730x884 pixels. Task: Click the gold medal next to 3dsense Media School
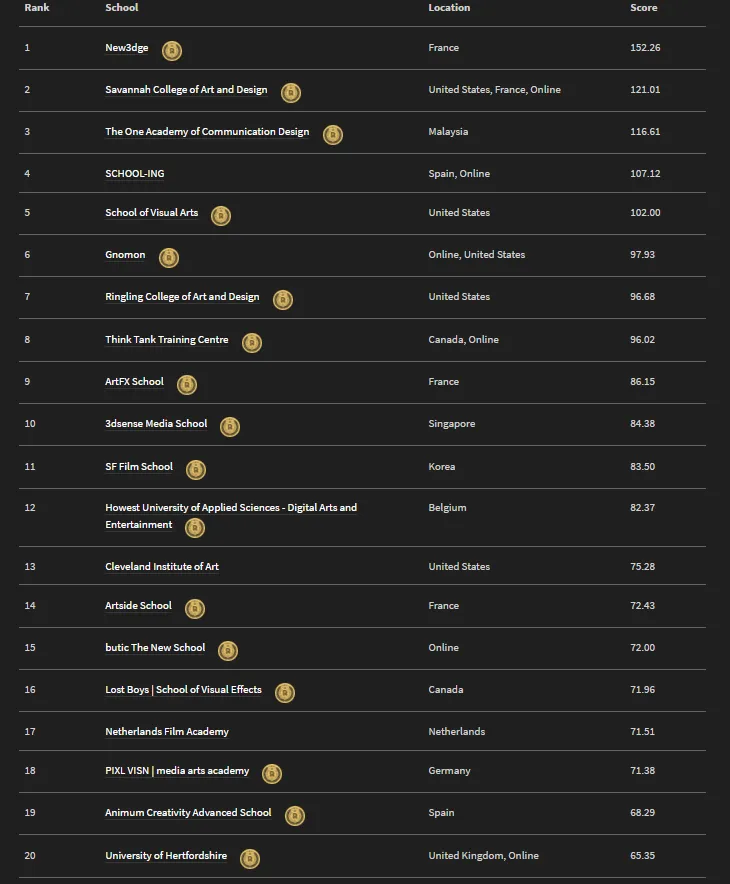230,427
